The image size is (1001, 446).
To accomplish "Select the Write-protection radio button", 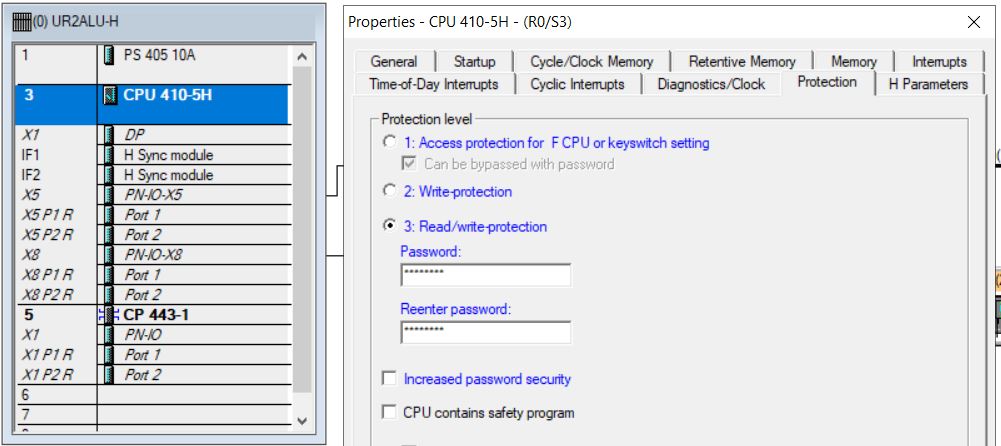I will tap(389, 191).
